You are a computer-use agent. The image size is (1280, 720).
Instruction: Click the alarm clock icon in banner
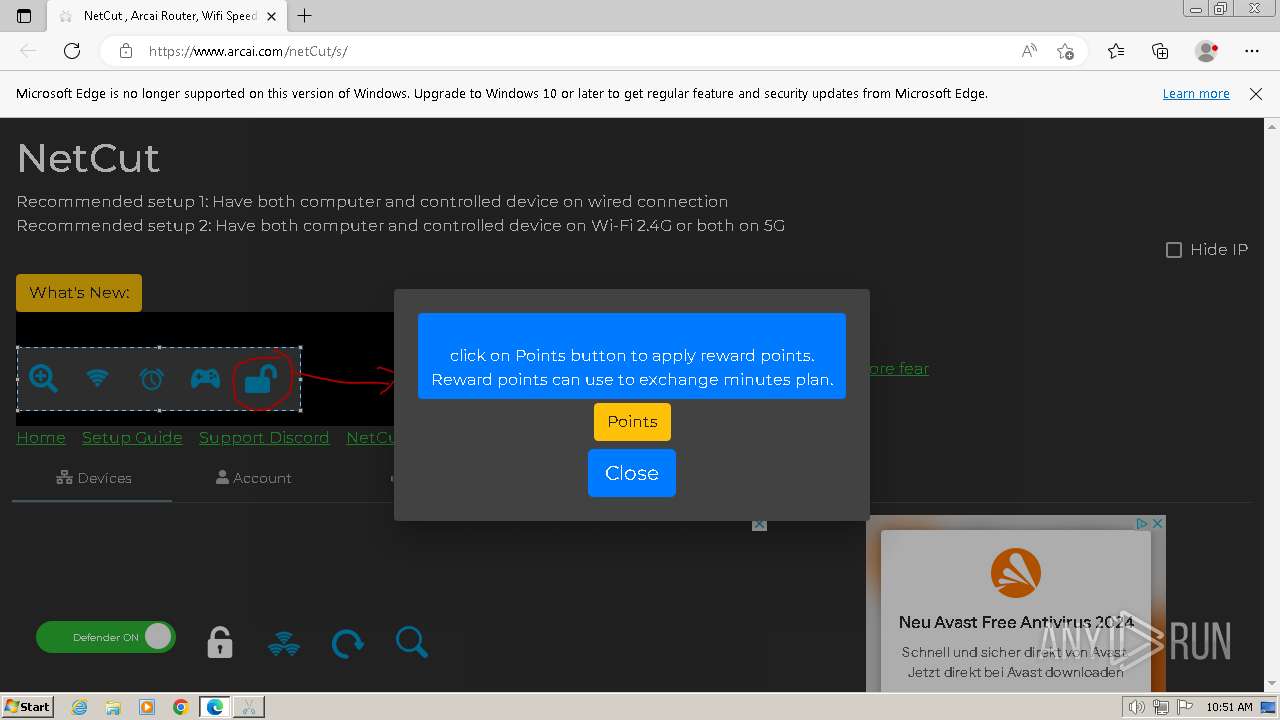click(151, 378)
